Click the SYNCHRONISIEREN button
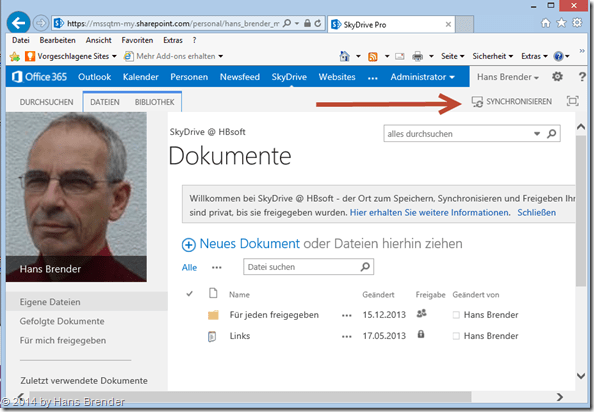The image size is (594, 412). 512,101
